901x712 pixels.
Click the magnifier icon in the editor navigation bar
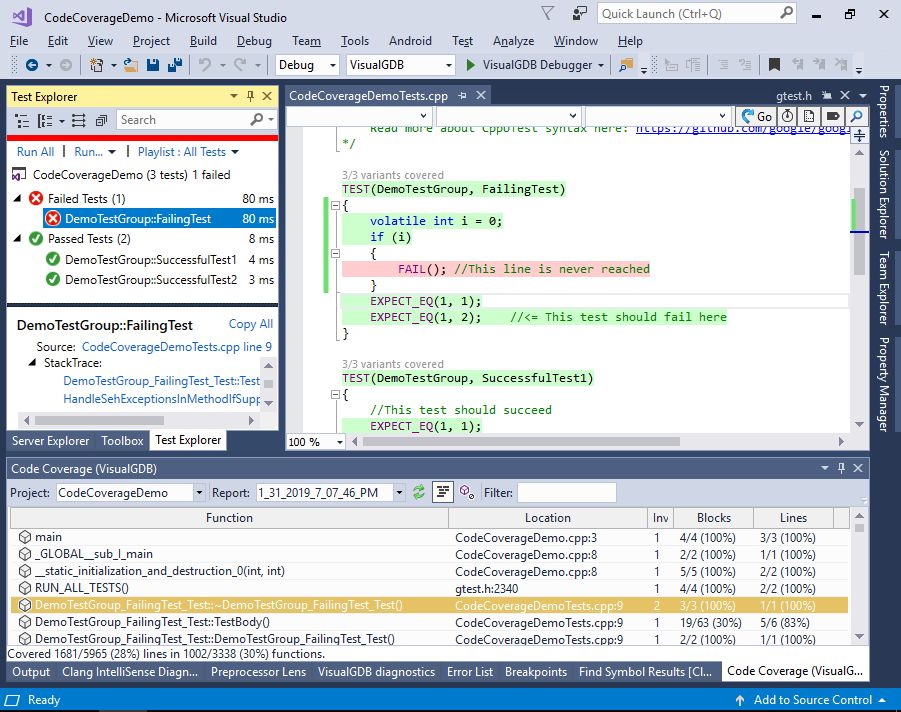click(x=856, y=116)
